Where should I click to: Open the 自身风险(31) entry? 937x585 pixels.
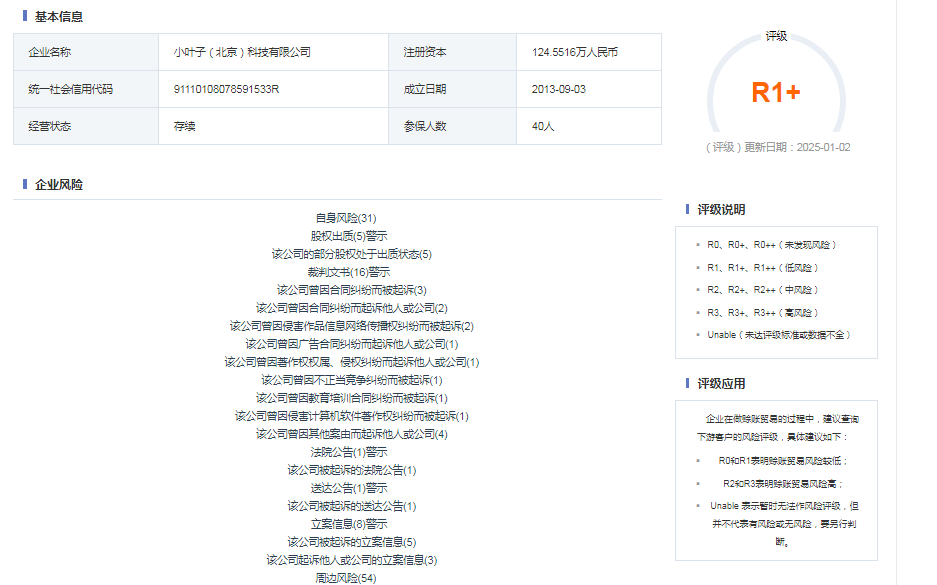pyautogui.click(x=346, y=218)
